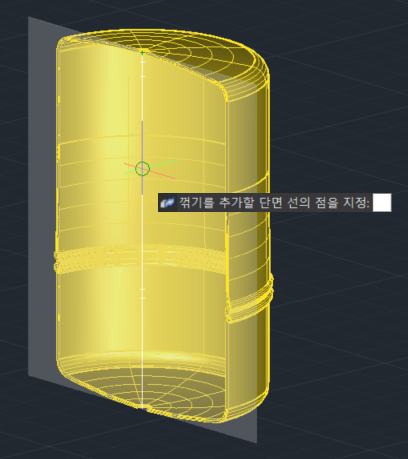Click the small tick marks below the ribbed band
The height and width of the screenshot is (459, 408).
coord(142,293)
